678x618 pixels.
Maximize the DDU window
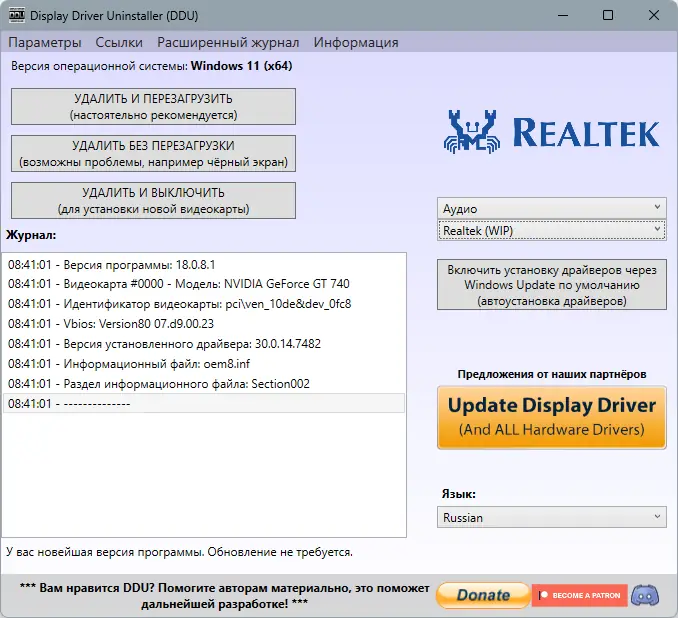pos(608,16)
